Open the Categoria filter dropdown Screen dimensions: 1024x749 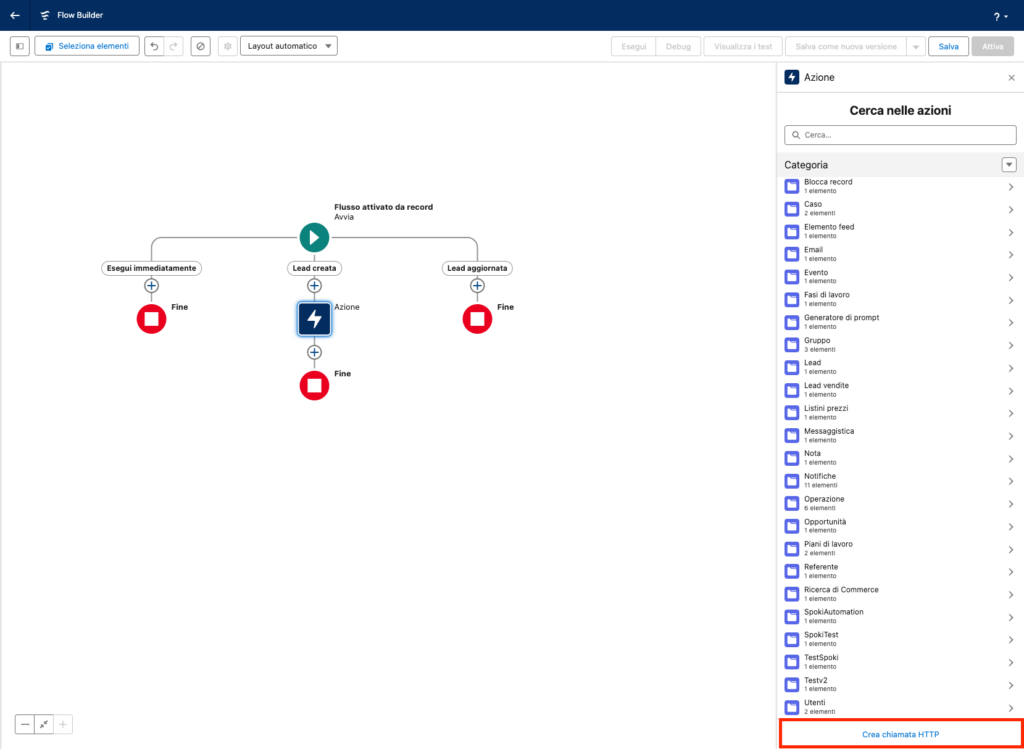point(1008,165)
